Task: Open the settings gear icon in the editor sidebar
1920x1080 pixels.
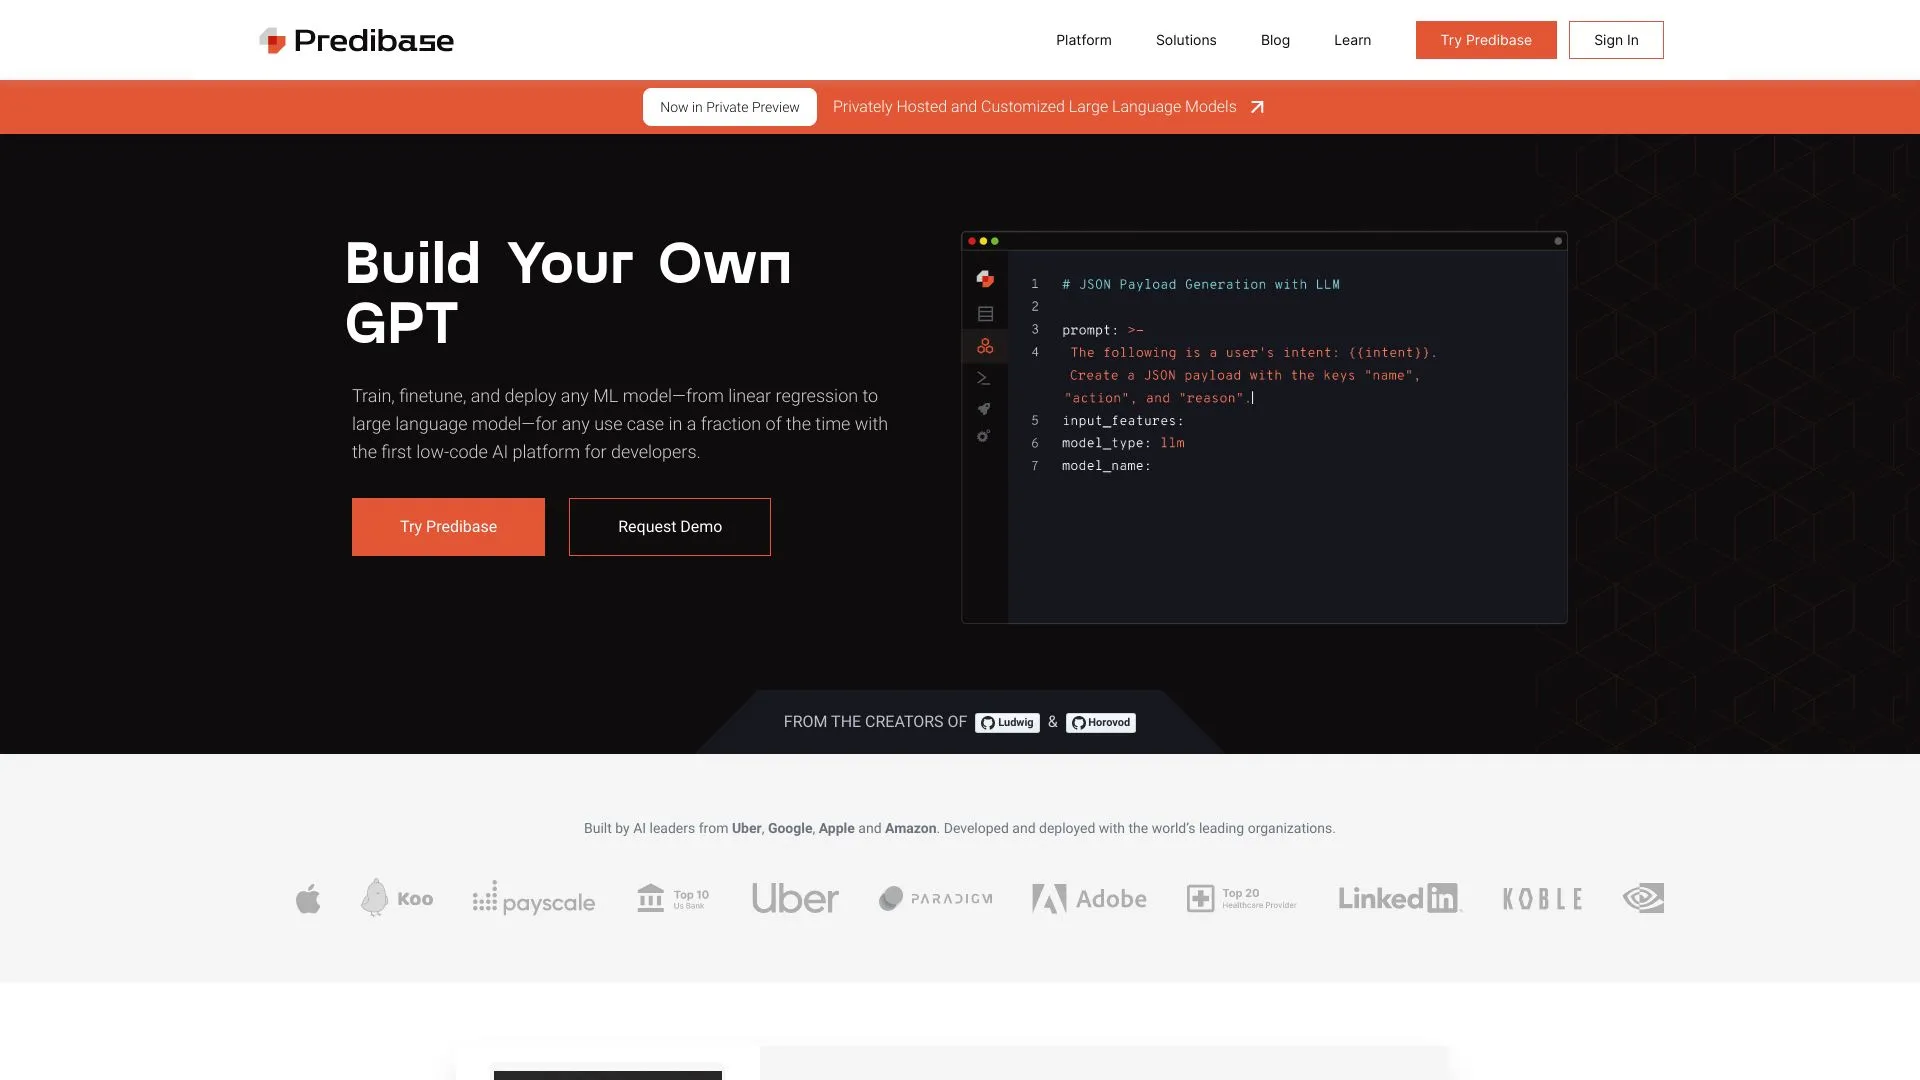Action: (984, 437)
